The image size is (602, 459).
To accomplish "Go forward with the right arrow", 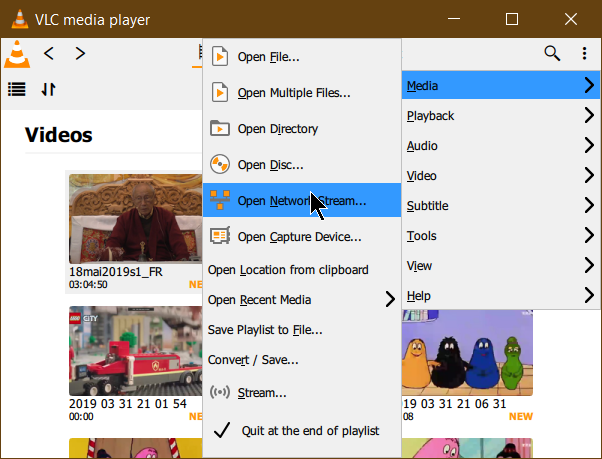I will tap(80, 53).
